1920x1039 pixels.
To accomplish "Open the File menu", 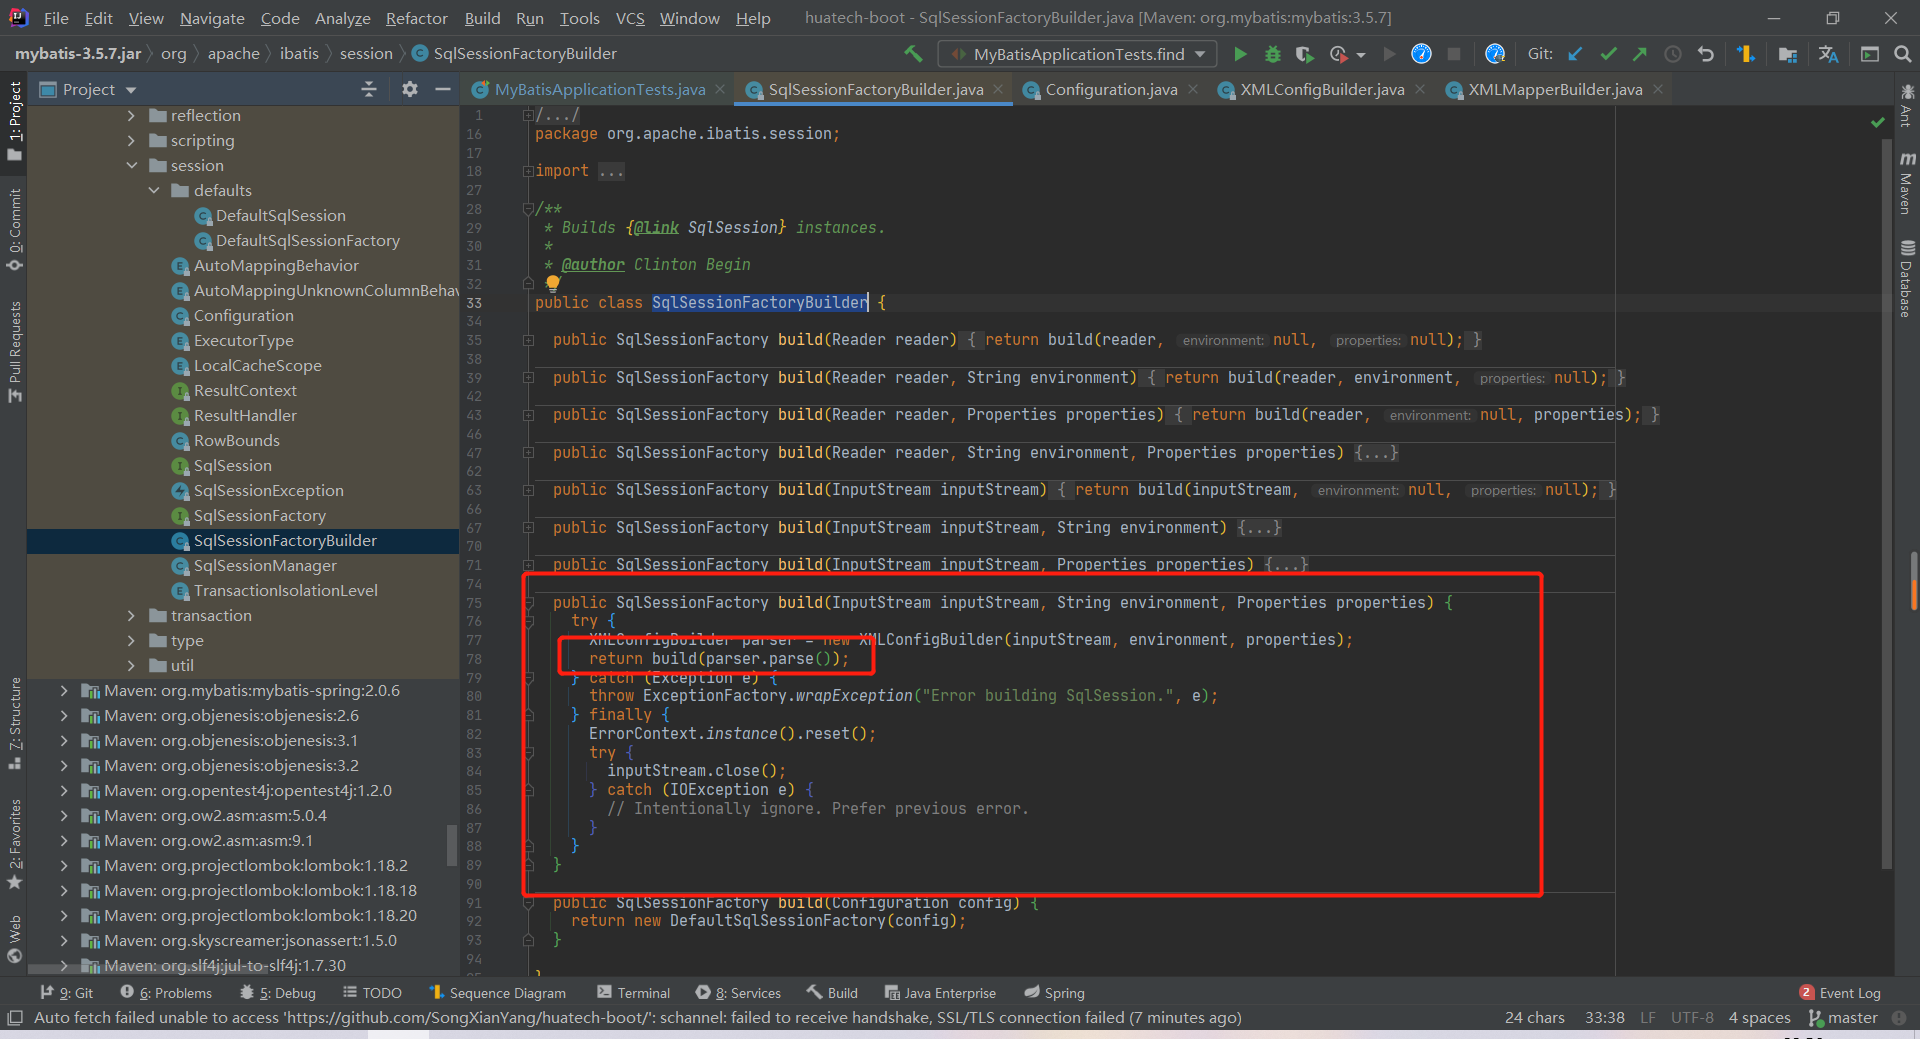I will point(56,18).
